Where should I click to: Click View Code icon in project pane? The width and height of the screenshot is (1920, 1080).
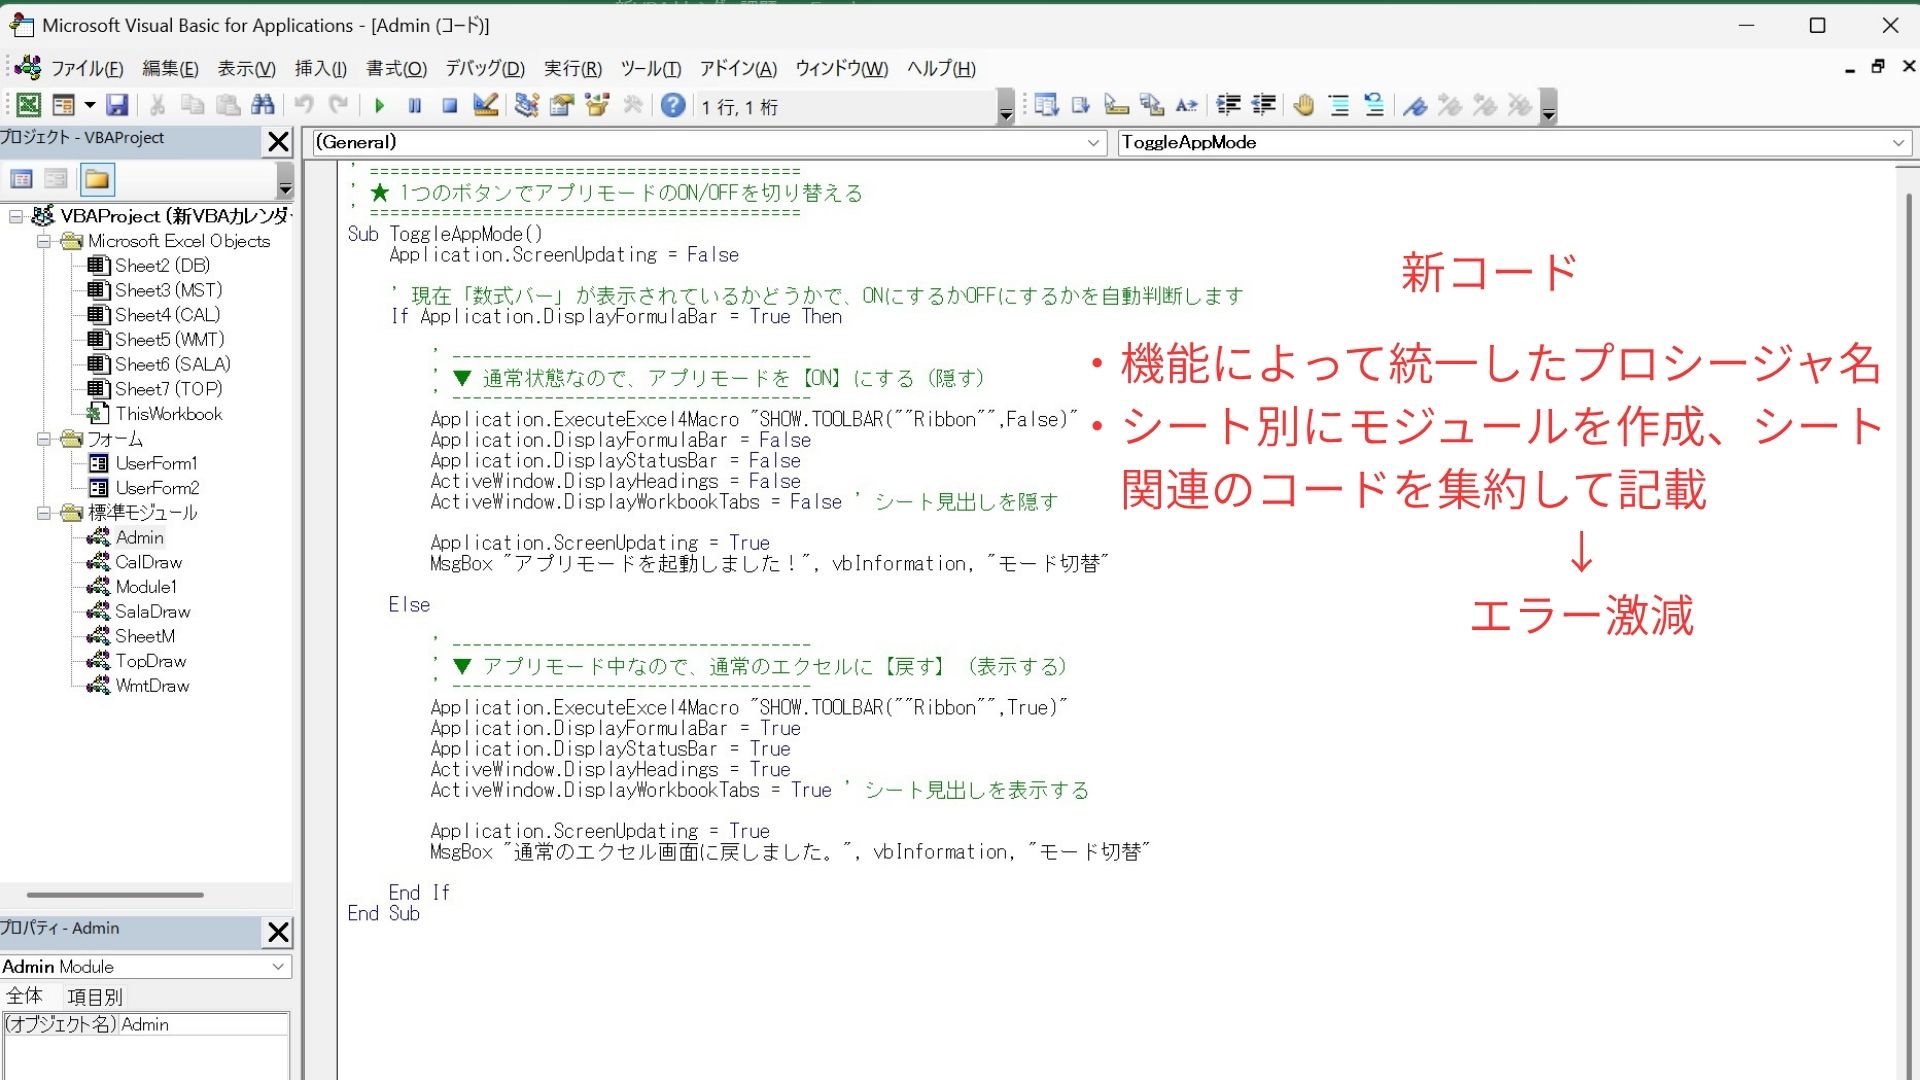21,180
